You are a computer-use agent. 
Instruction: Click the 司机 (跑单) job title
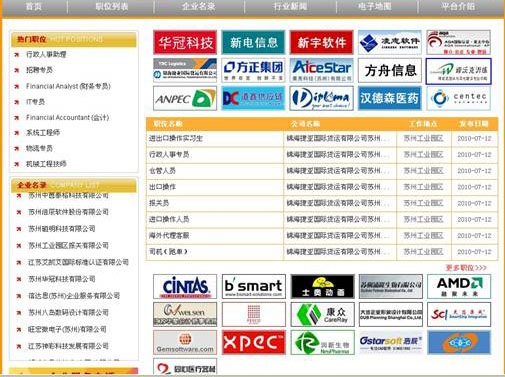[168, 252]
